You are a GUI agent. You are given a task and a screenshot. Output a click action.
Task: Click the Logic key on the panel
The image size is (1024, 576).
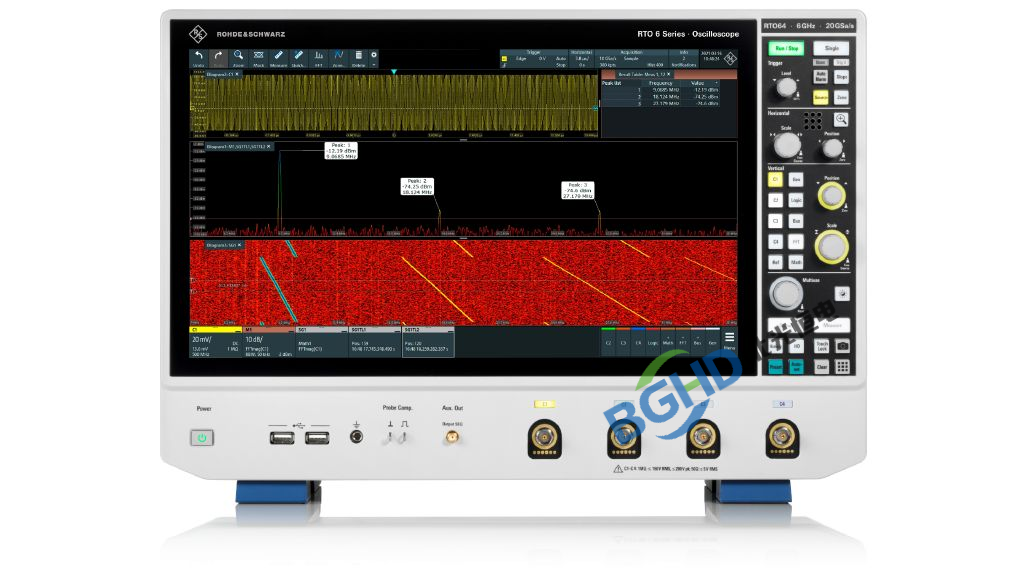click(x=796, y=200)
